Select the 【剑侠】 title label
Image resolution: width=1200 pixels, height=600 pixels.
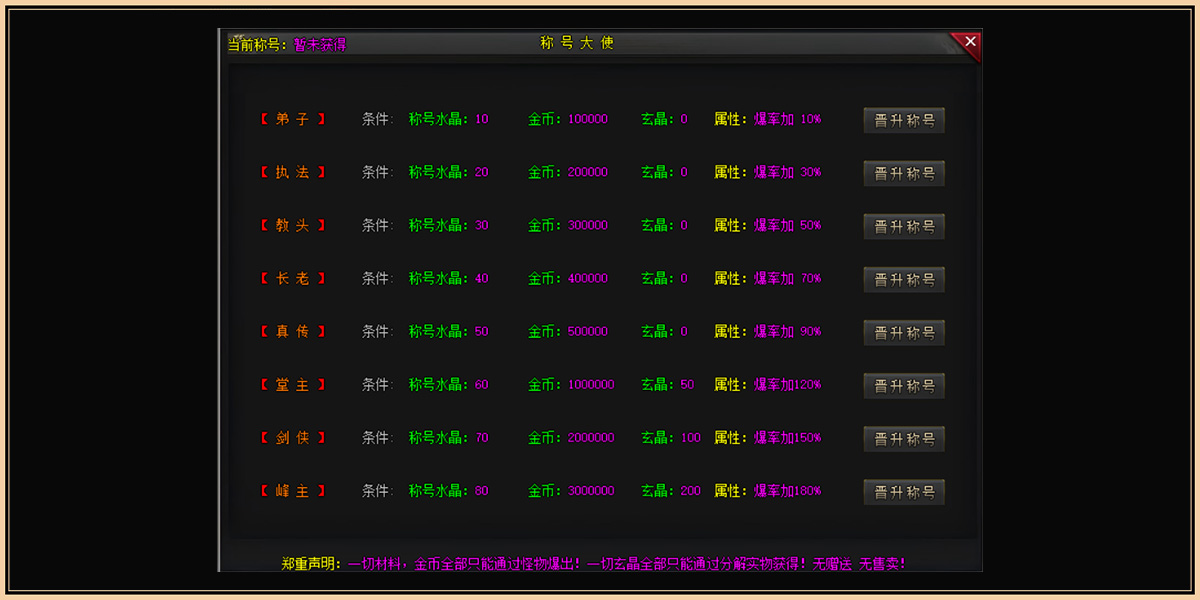pyautogui.click(x=293, y=438)
